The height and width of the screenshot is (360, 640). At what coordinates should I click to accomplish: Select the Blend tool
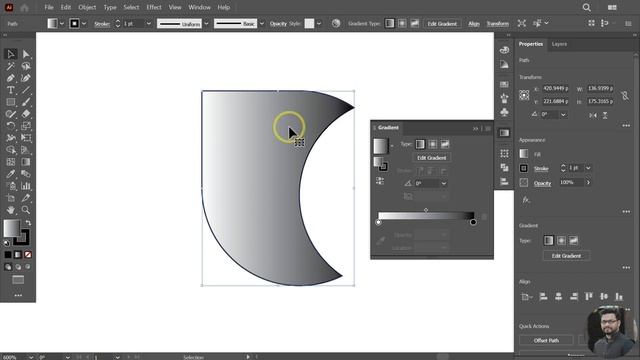pos(26,174)
